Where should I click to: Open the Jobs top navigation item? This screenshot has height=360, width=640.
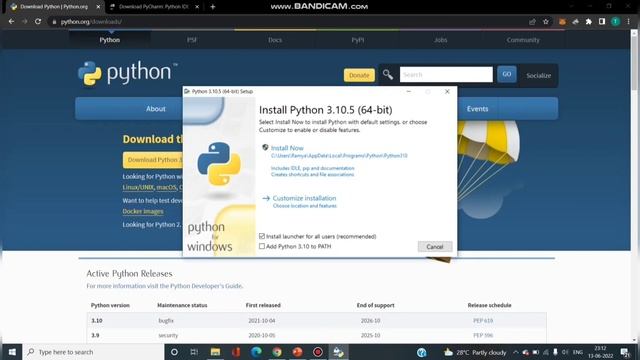[441, 40]
